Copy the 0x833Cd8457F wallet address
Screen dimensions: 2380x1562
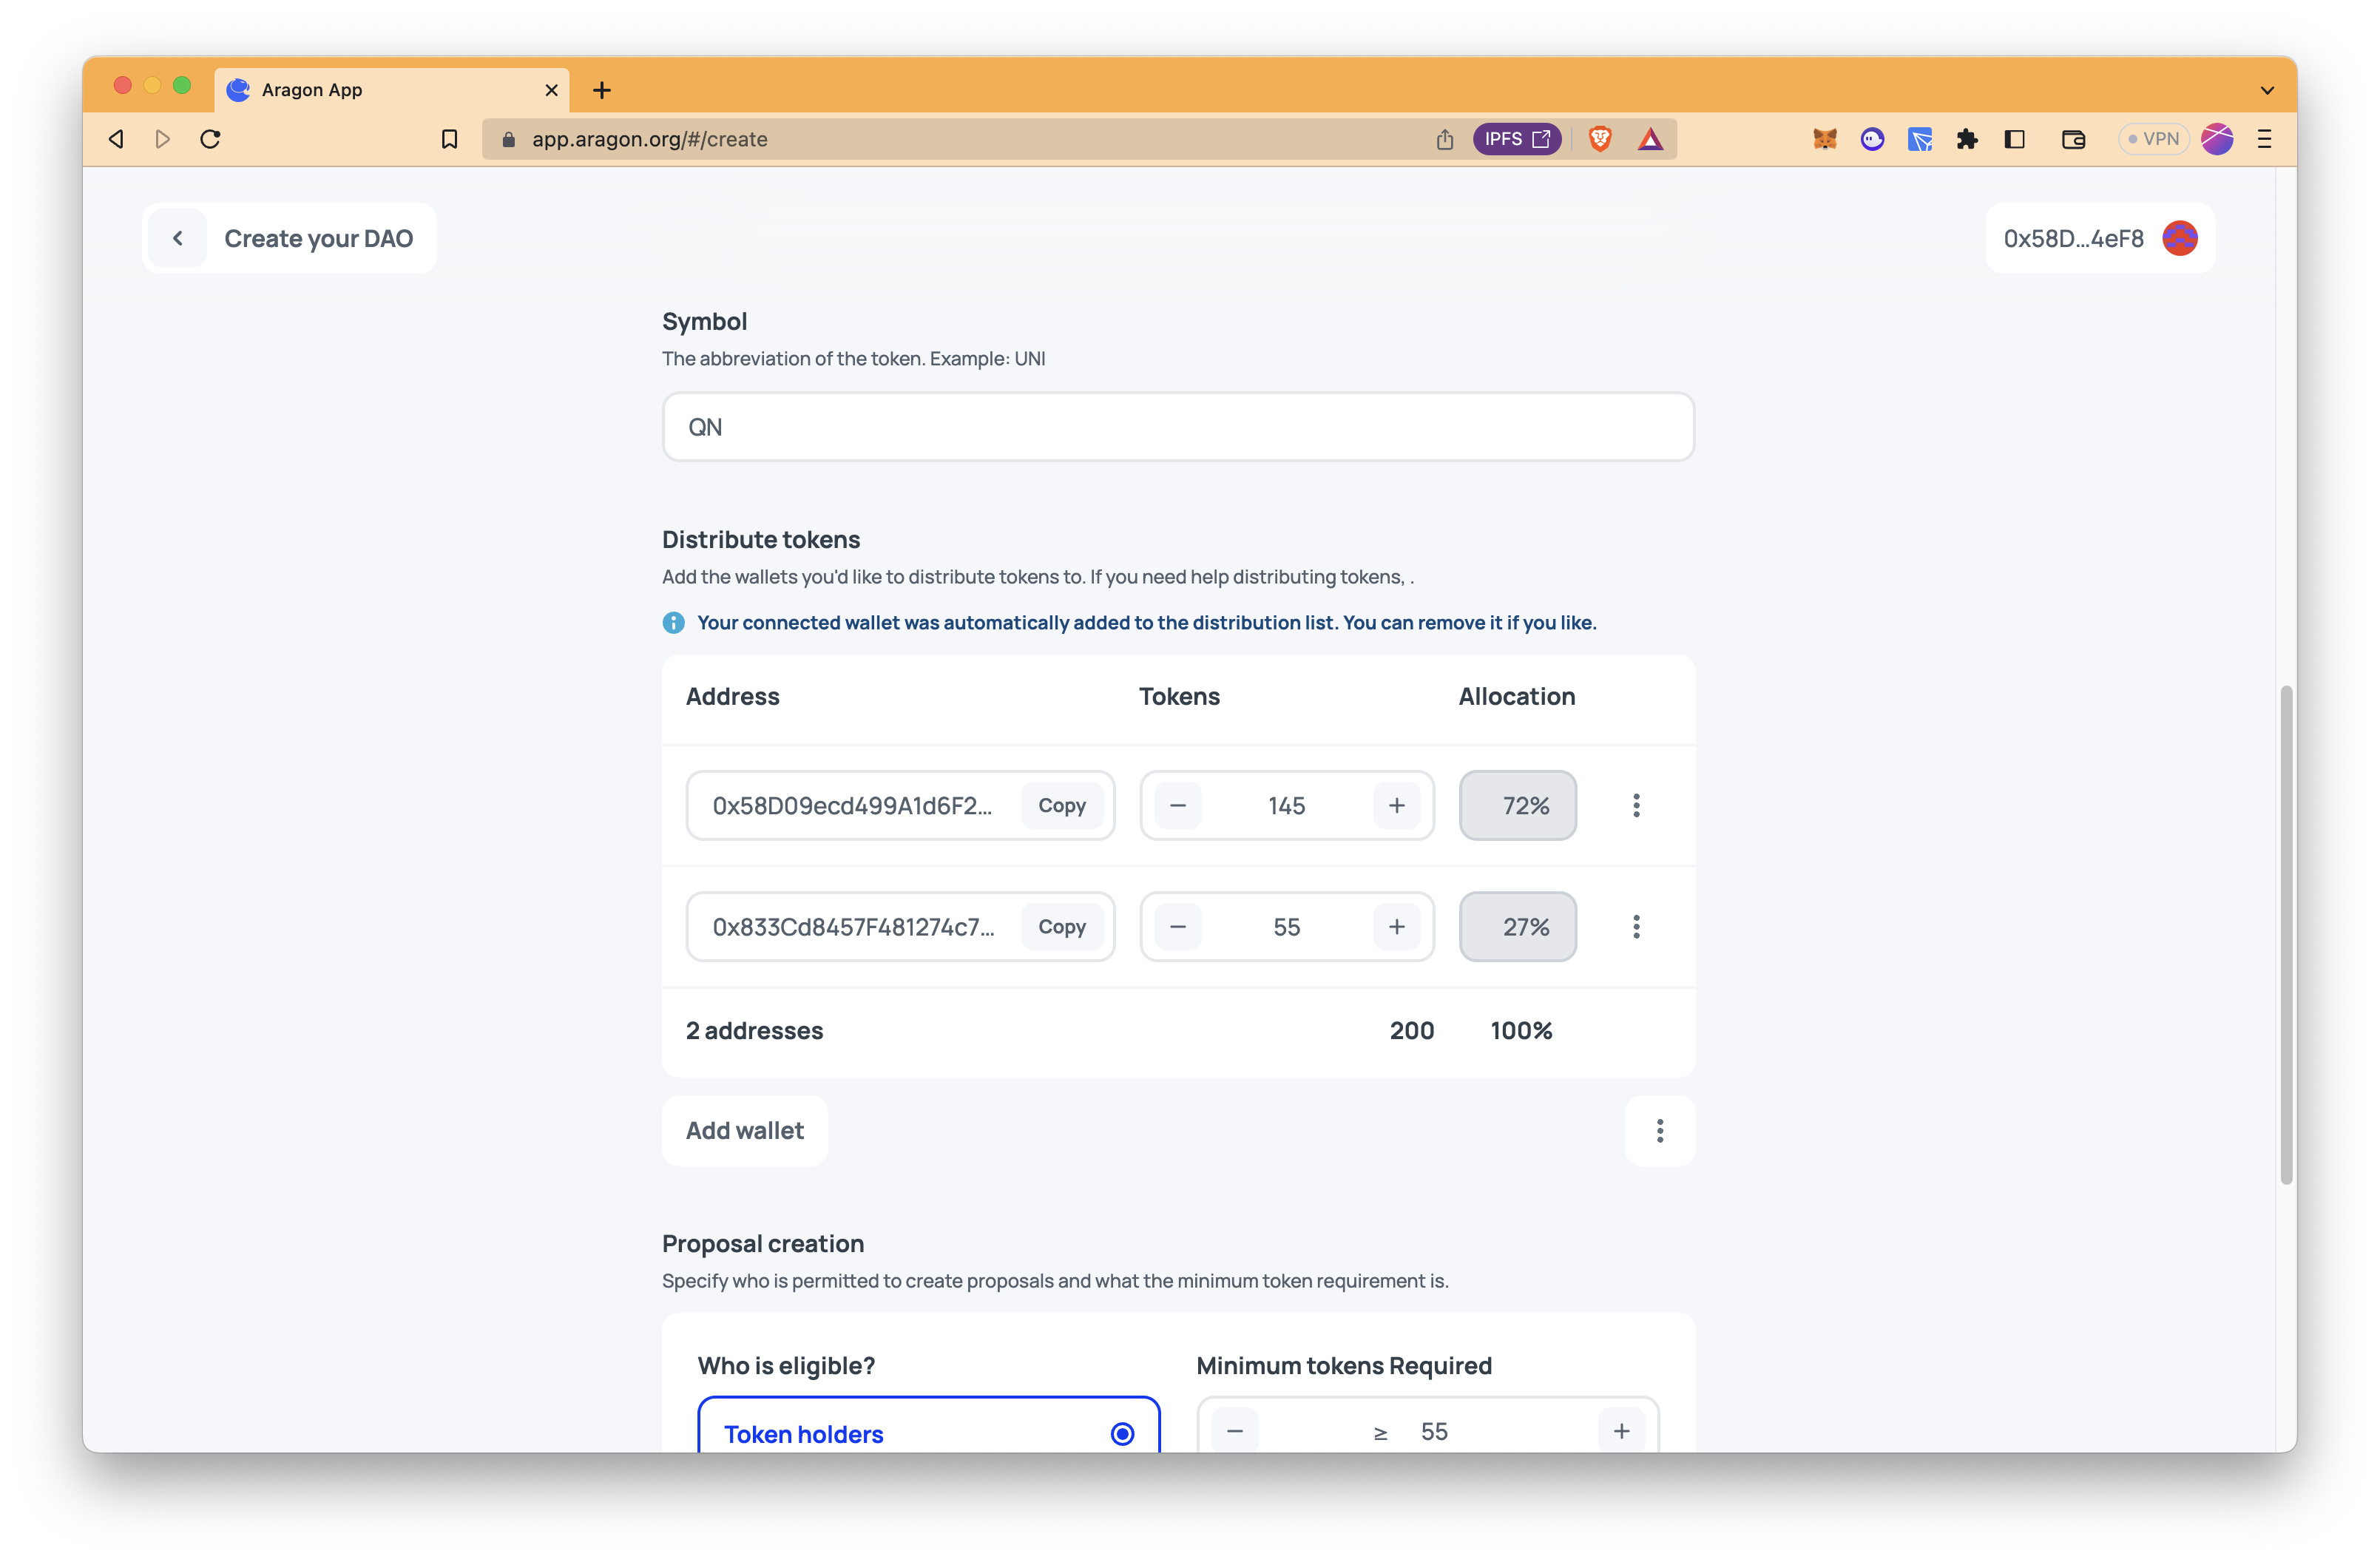[1061, 926]
